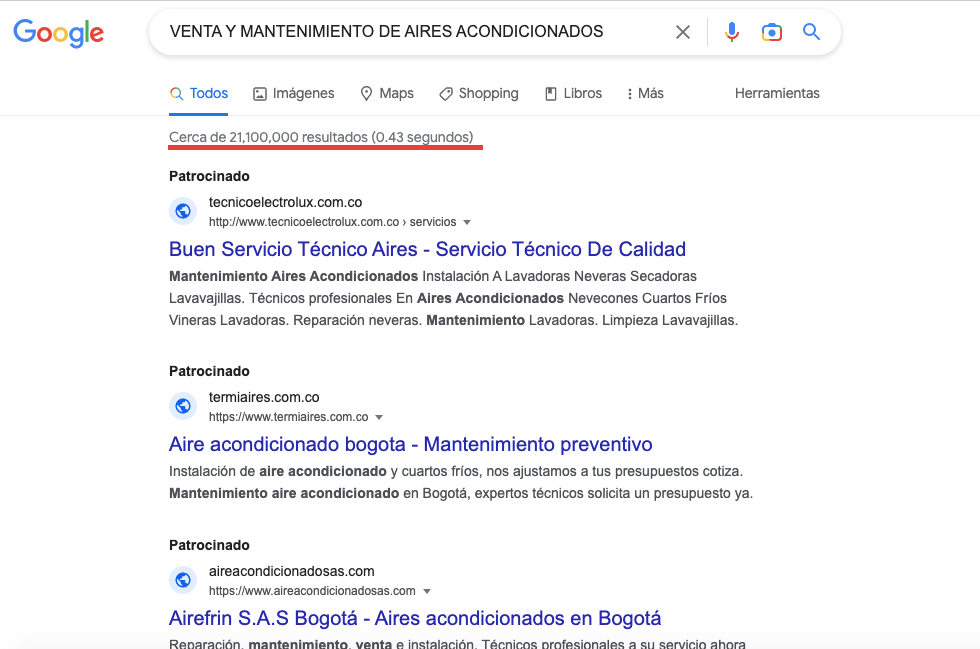Submit search with the magnifying glass icon
Image resolution: width=980 pixels, height=649 pixels.
(x=811, y=32)
